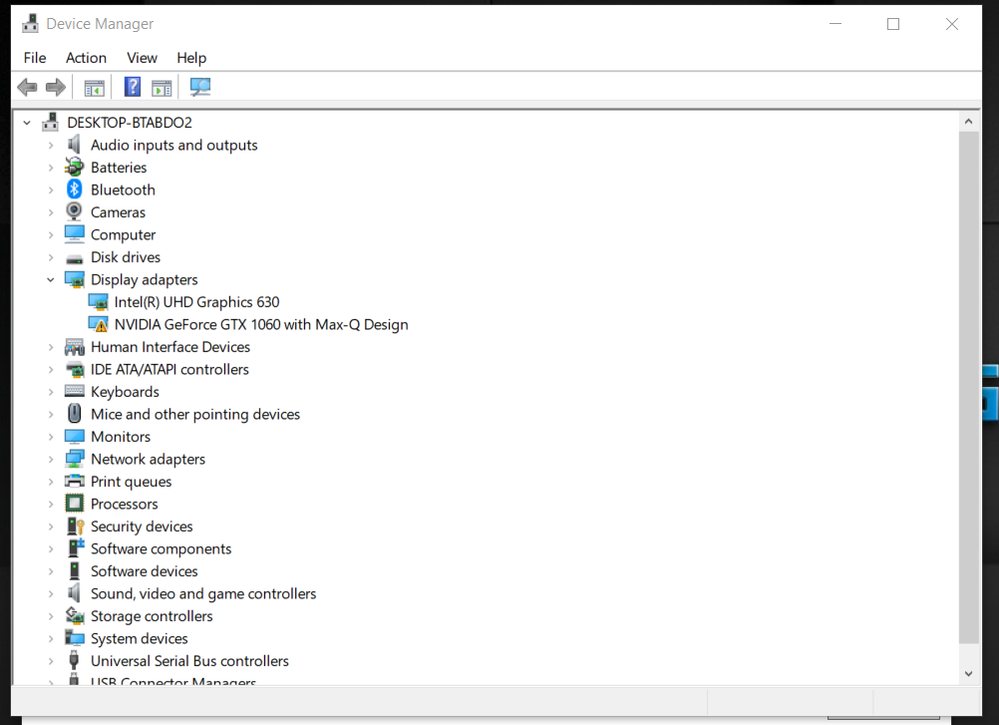Expand the Audio inputs and outputs category
This screenshot has height=725, width=999.
click(x=50, y=145)
